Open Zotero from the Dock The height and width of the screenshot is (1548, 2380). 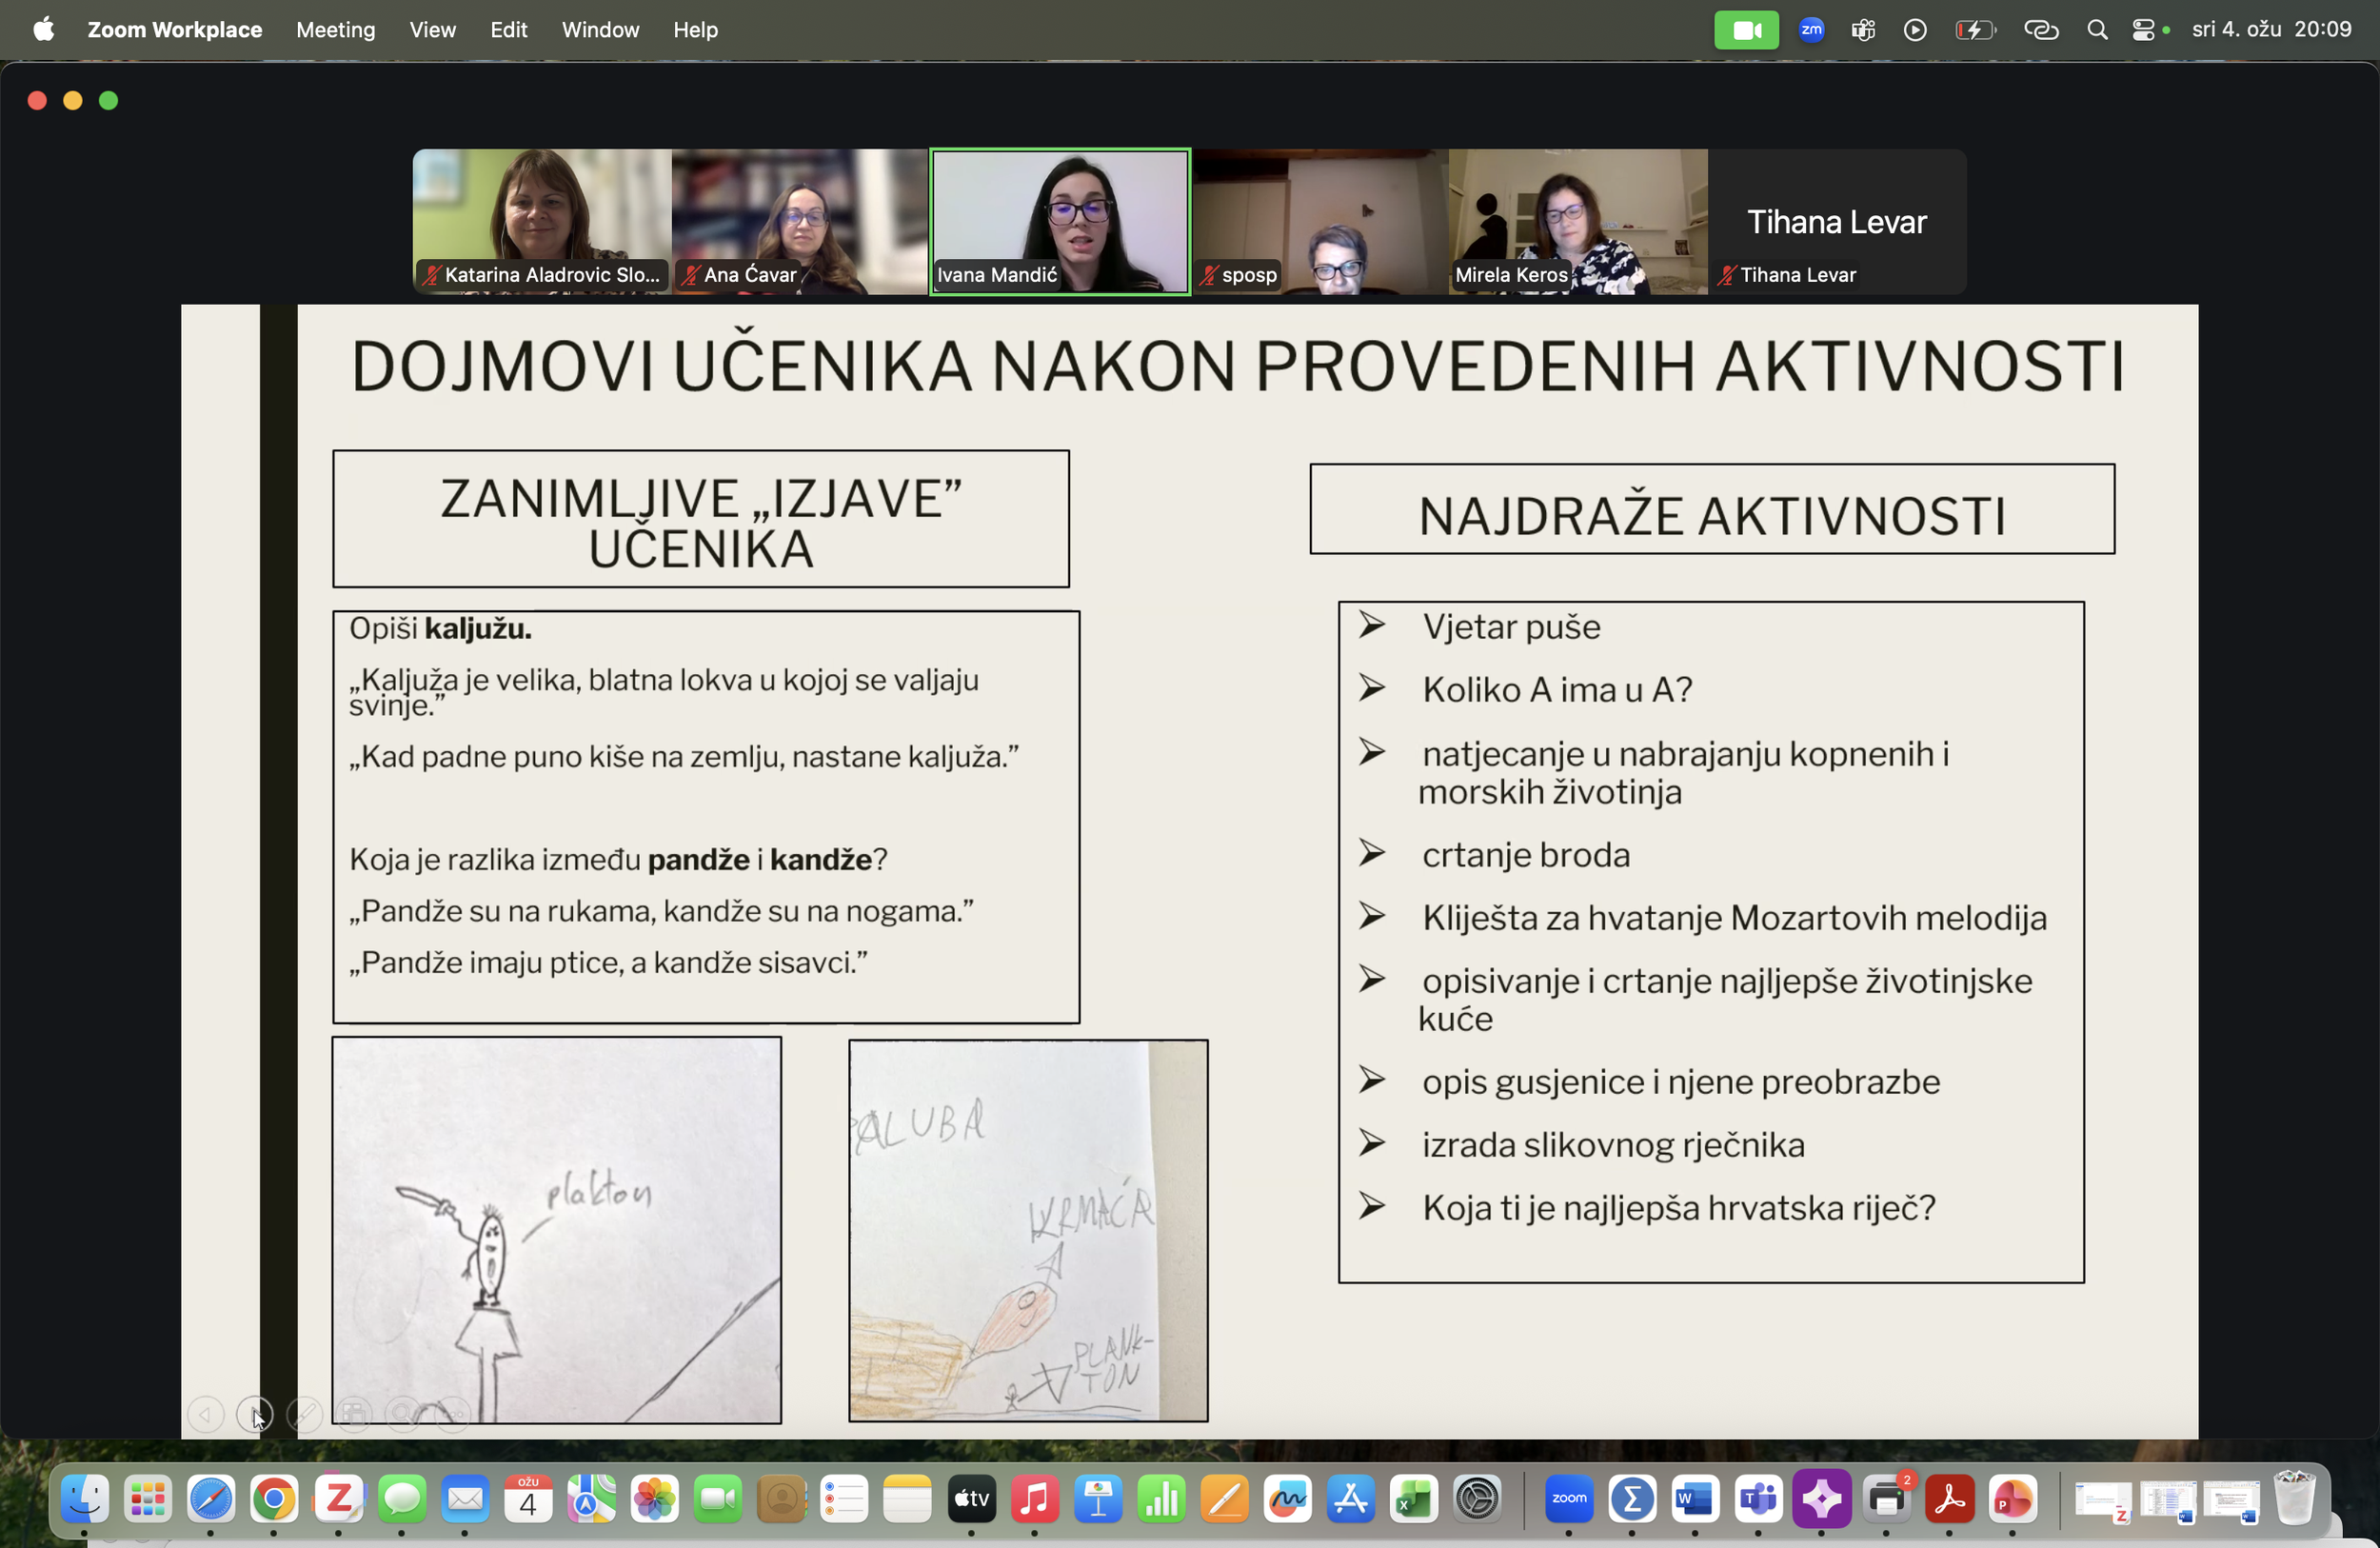(338, 1498)
